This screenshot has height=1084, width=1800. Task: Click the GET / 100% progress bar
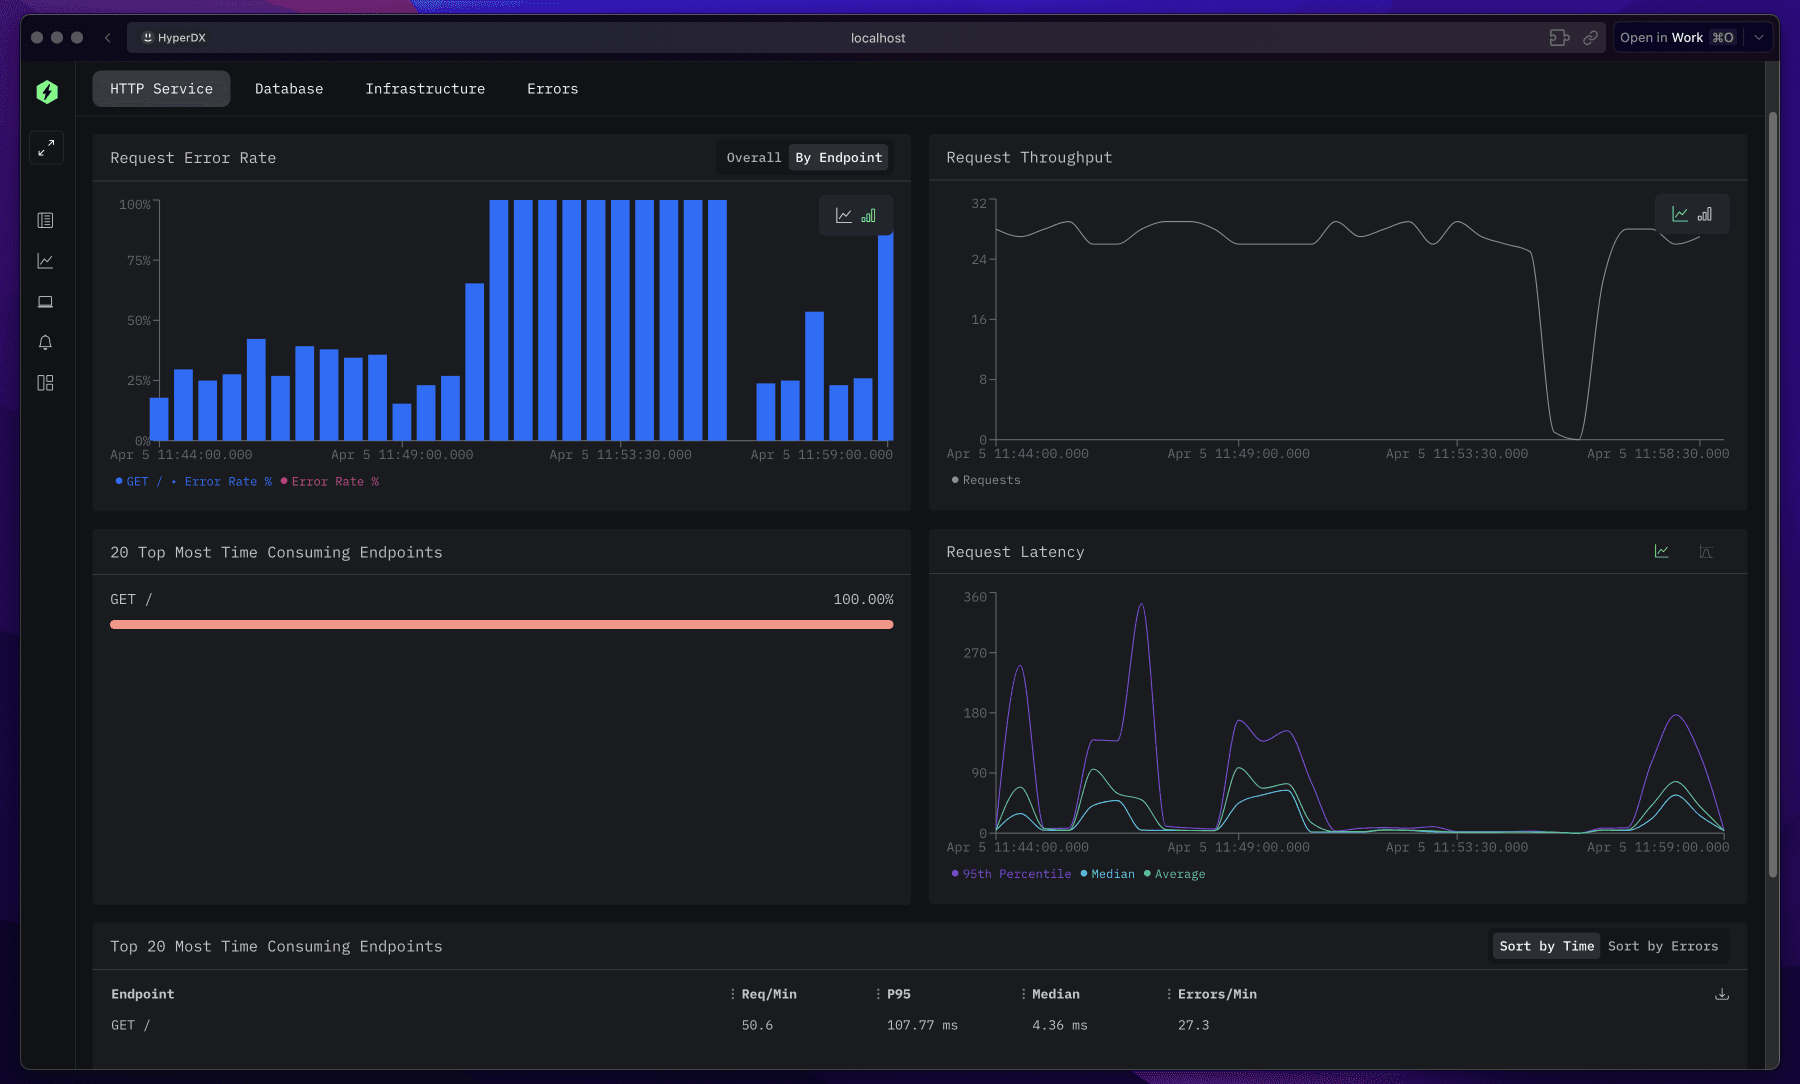(x=501, y=625)
